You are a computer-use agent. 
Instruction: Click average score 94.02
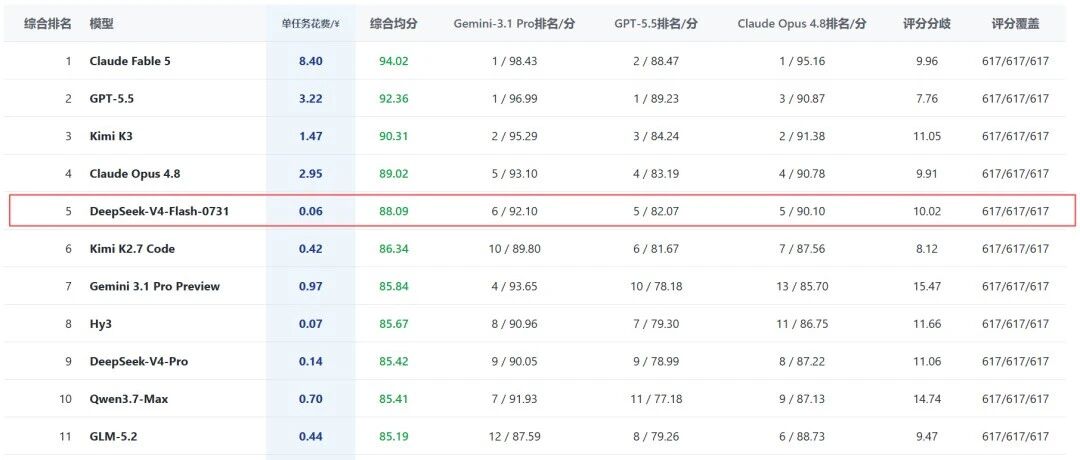pyautogui.click(x=393, y=61)
